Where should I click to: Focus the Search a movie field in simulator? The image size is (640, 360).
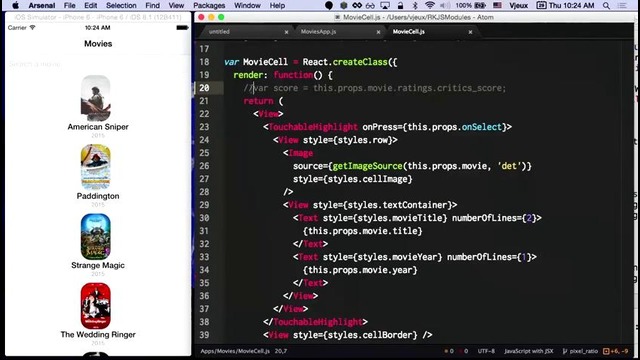click(98, 64)
